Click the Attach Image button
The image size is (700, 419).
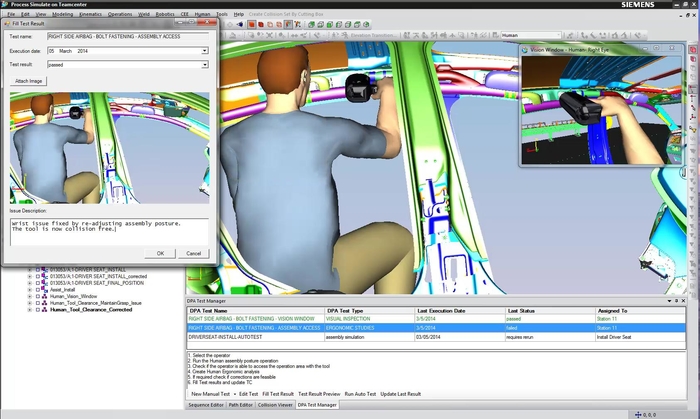click(x=29, y=81)
